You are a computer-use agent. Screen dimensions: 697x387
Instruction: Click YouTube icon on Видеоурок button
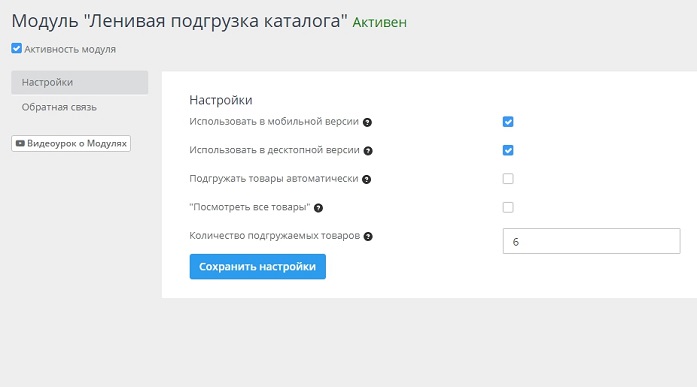(x=20, y=144)
